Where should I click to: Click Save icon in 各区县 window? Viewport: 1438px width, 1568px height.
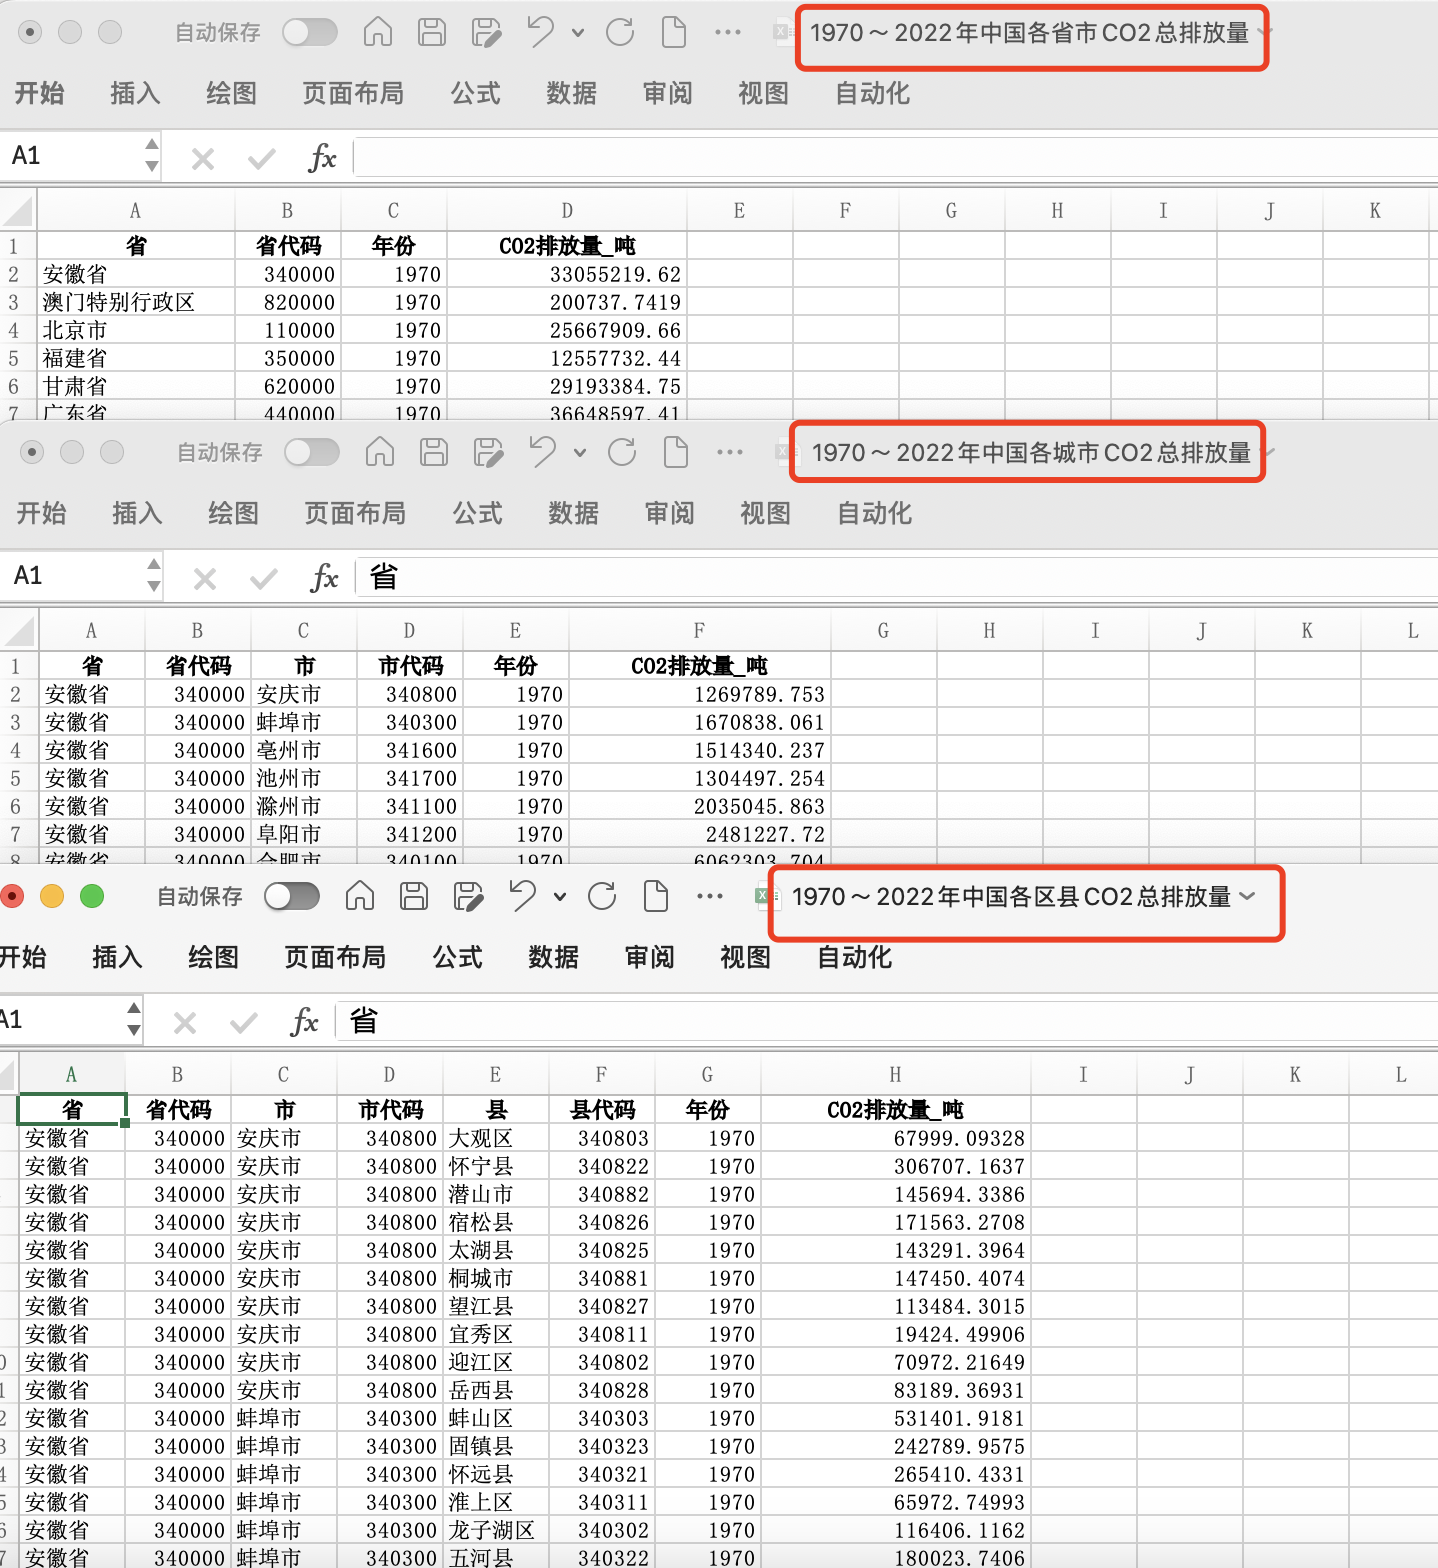(x=414, y=897)
